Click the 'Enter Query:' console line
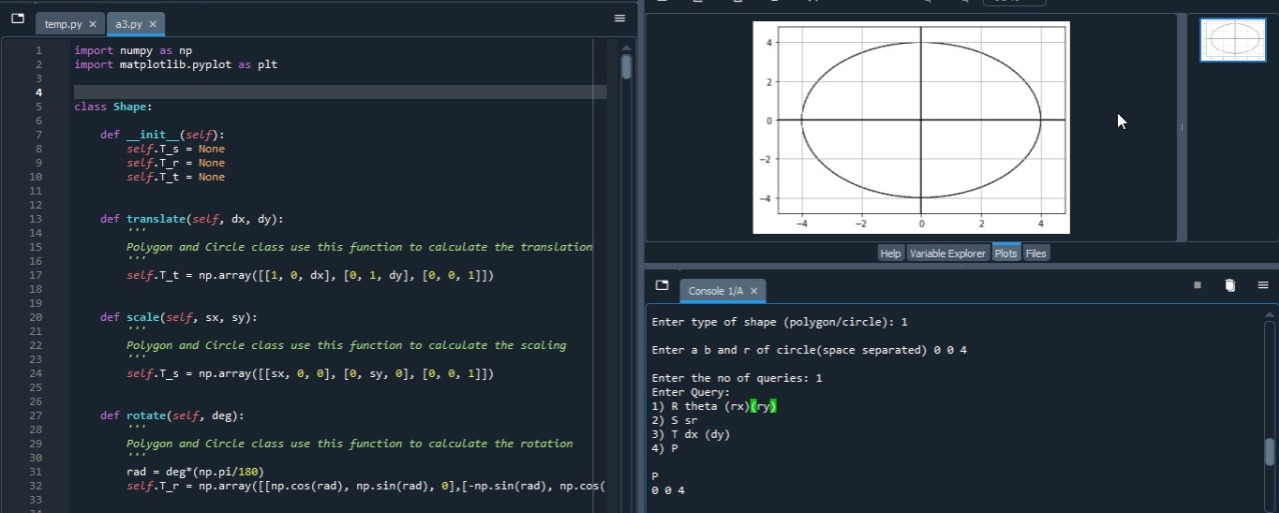The width and height of the screenshot is (1279, 513). tap(691, 392)
